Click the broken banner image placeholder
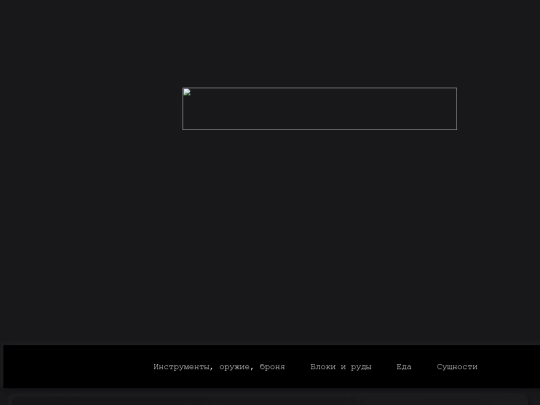This screenshot has width=540, height=405. tap(320, 108)
